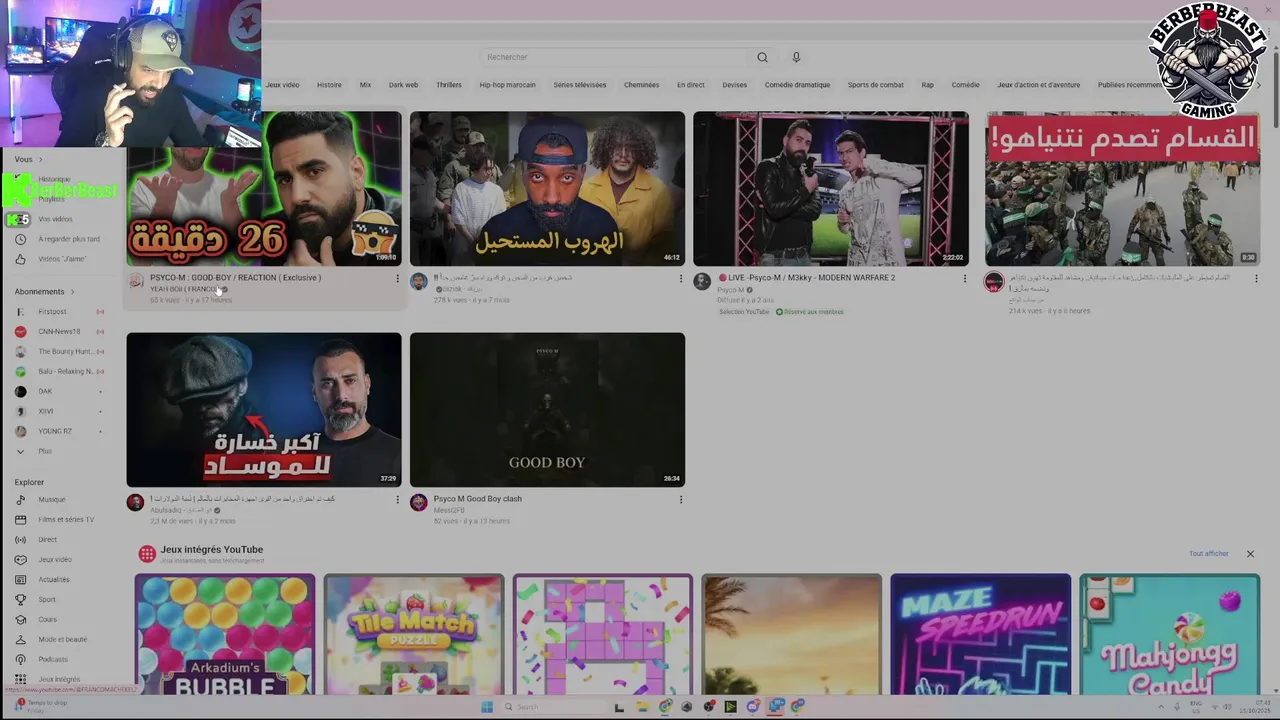
Task: Open À regarder plus tard in sidebar
Action: click(x=58, y=239)
